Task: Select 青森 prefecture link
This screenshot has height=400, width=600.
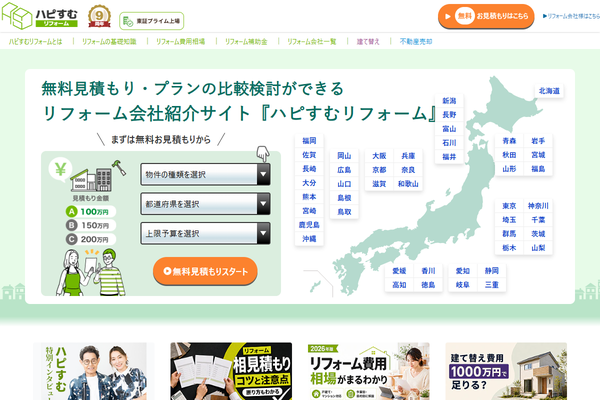Action: [x=509, y=141]
